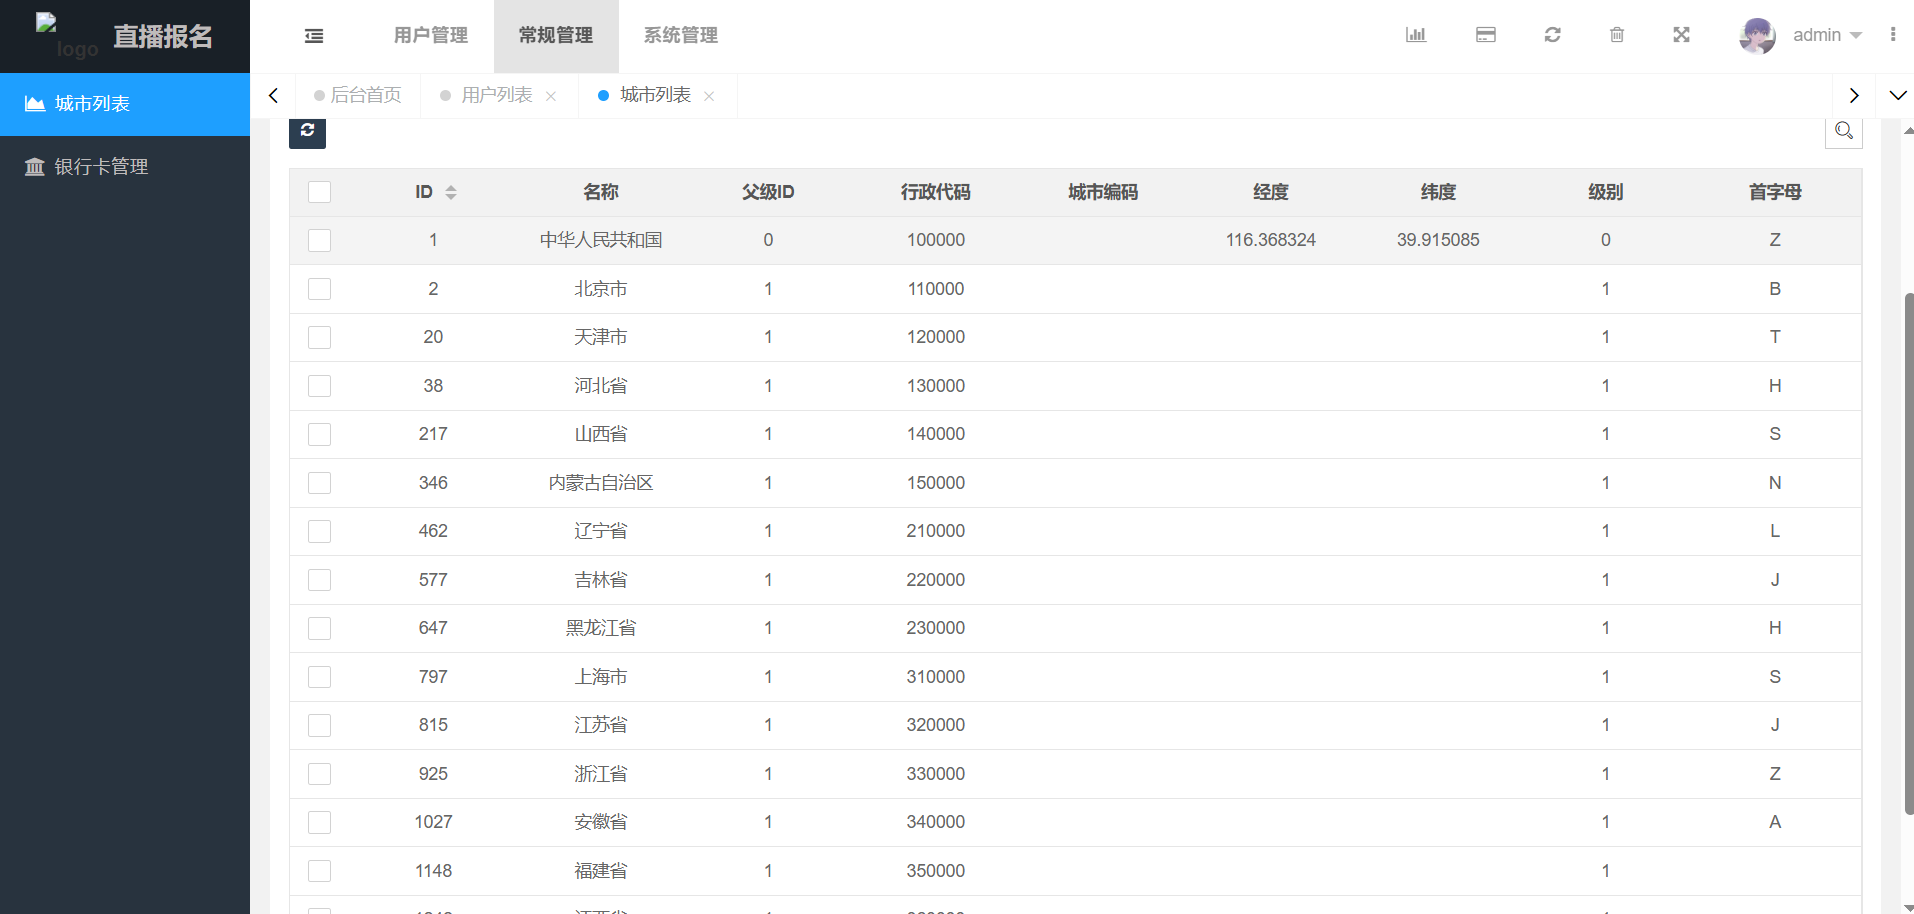Image resolution: width=1914 pixels, height=914 pixels.
Task: Select 银行卡管理 in the sidebar
Action: tap(125, 167)
